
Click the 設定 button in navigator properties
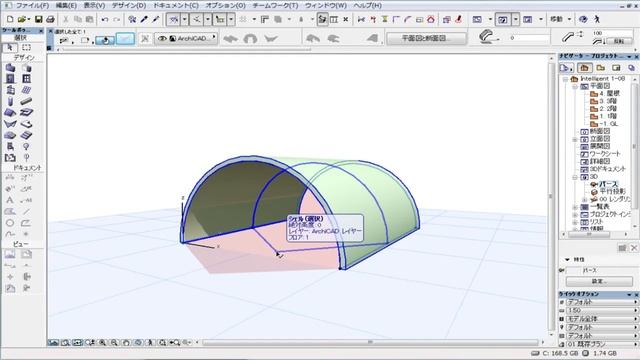pos(599,281)
